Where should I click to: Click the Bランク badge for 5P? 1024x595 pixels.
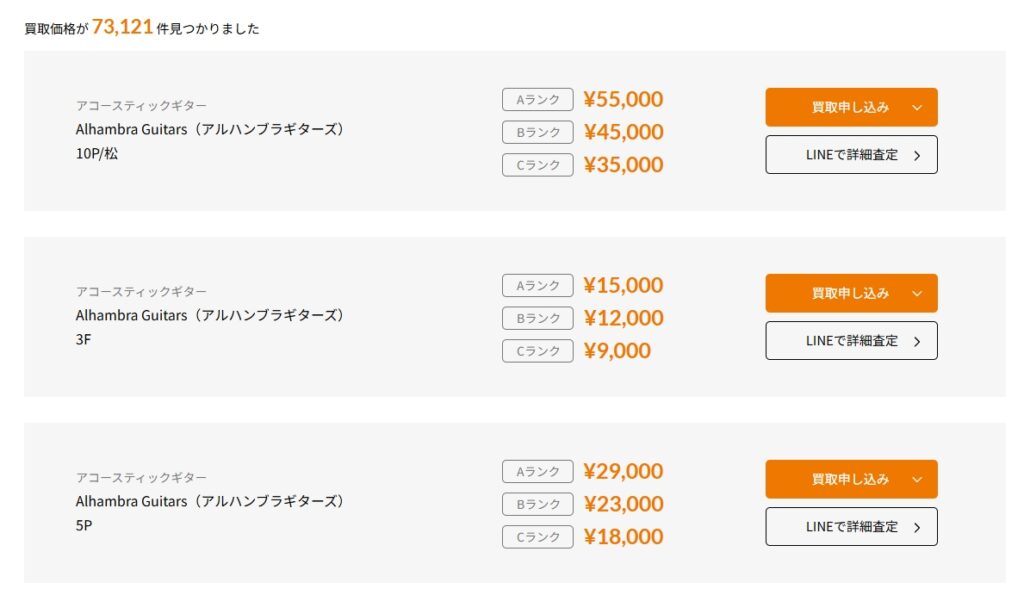point(537,504)
